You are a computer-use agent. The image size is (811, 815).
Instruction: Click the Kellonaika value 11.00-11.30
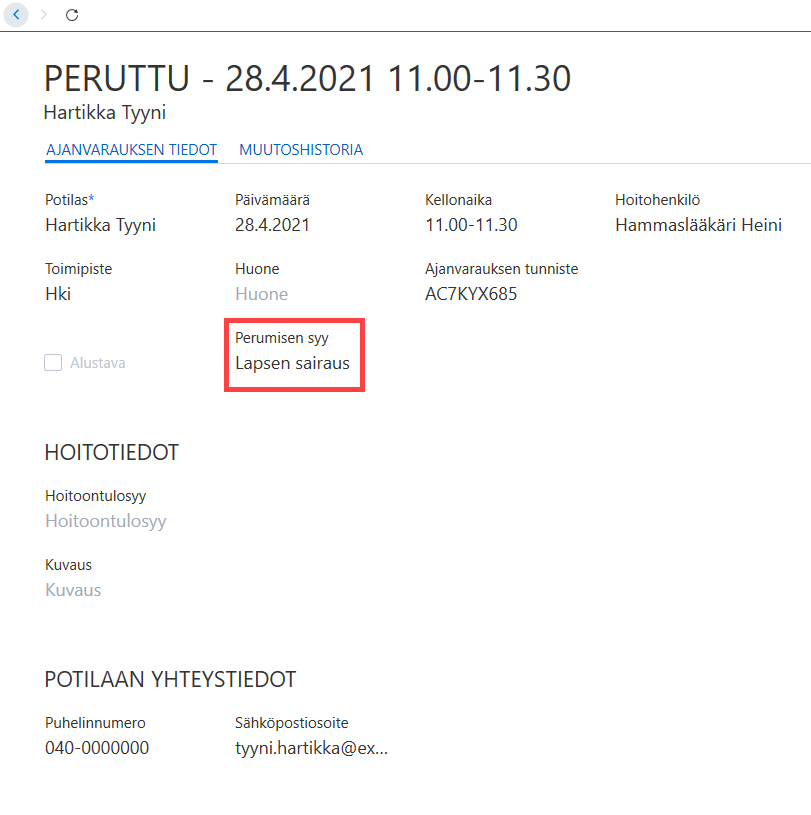(471, 225)
